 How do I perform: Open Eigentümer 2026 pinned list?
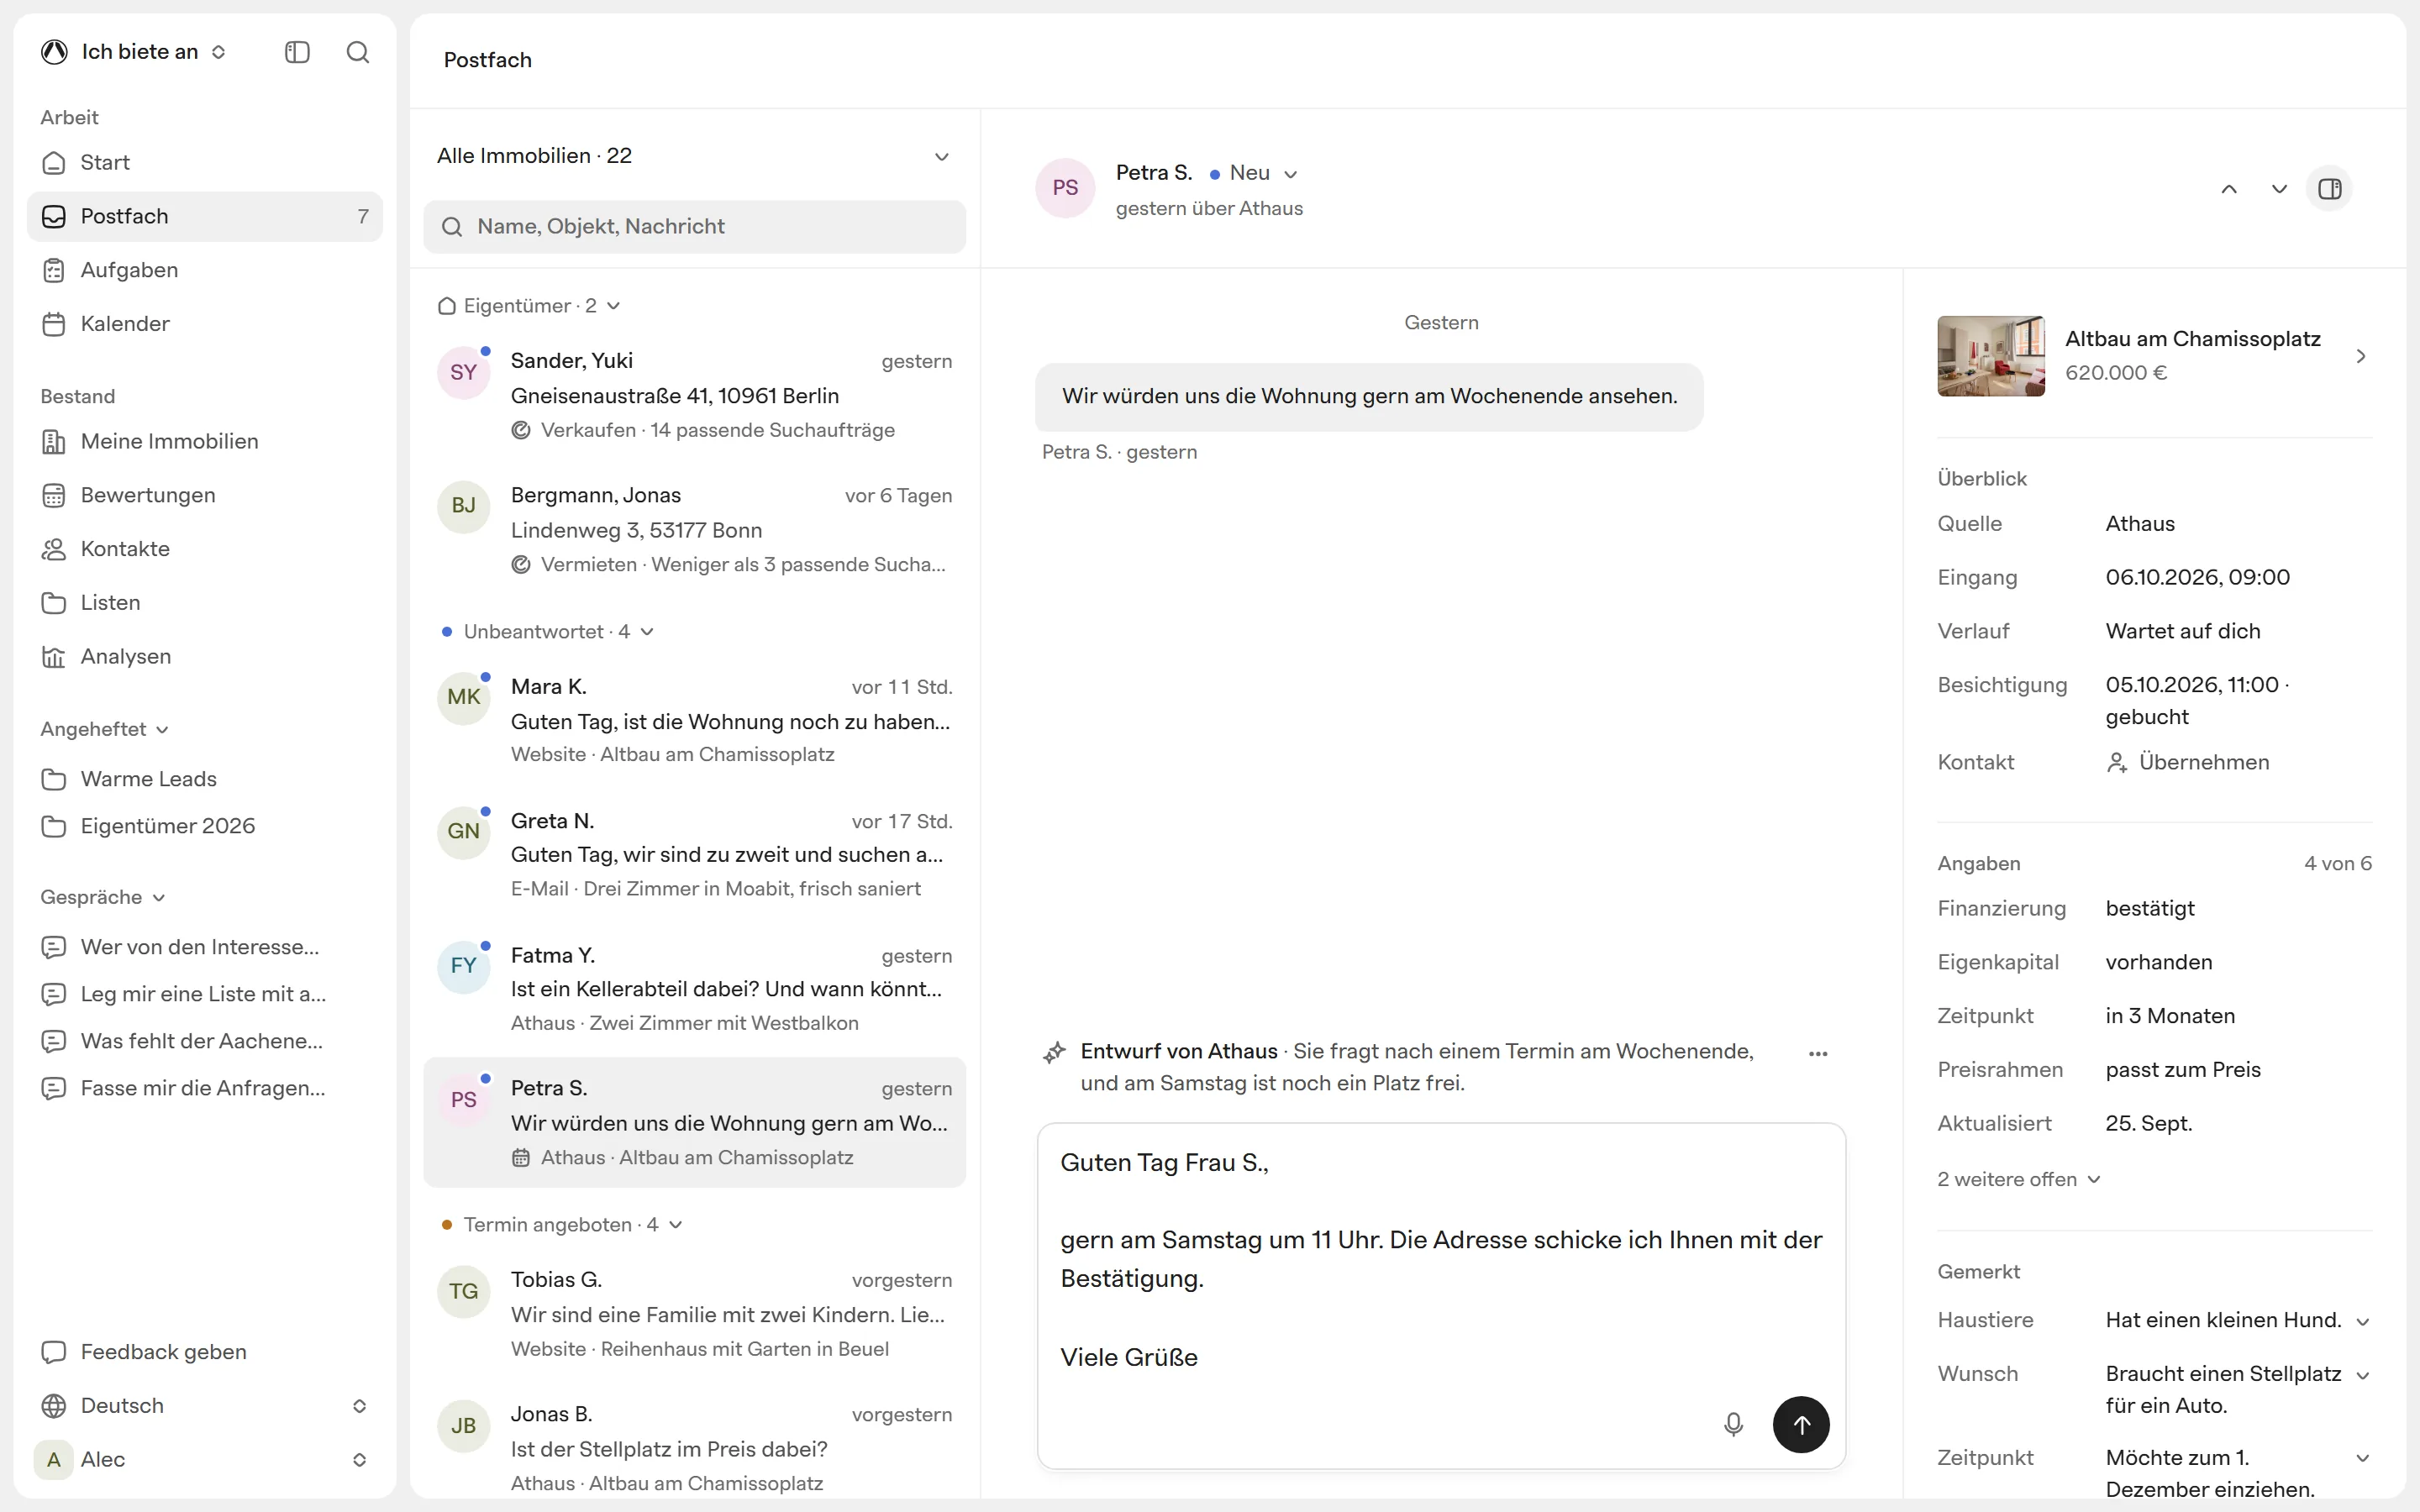[x=205, y=826]
